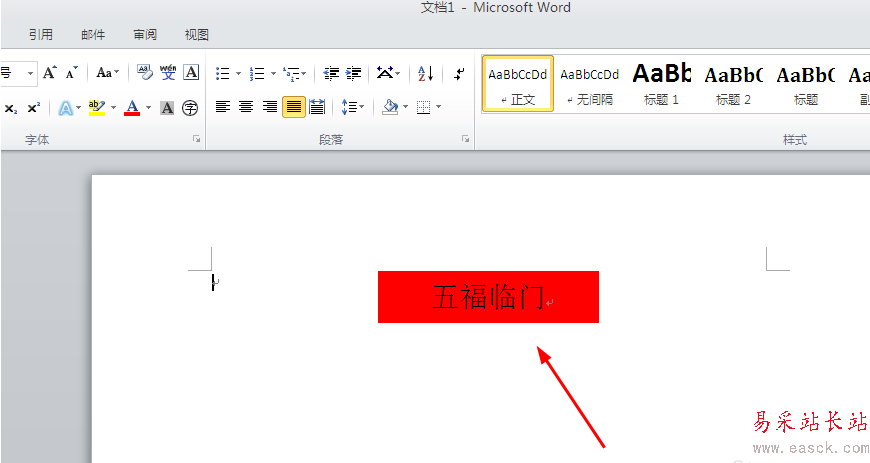Click the red 五福临门 text box
This screenshot has height=463, width=870.
coord(488,297)
